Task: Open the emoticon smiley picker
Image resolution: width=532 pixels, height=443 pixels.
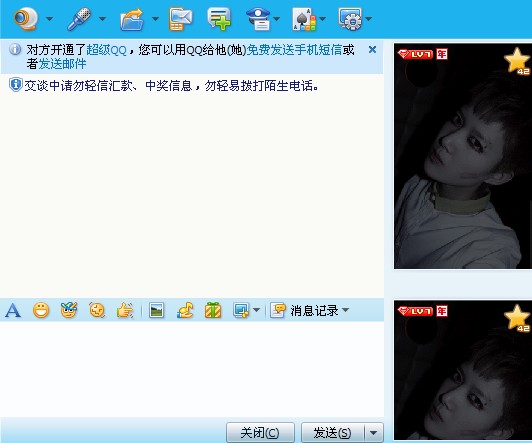Action: (x=41, y=310)
